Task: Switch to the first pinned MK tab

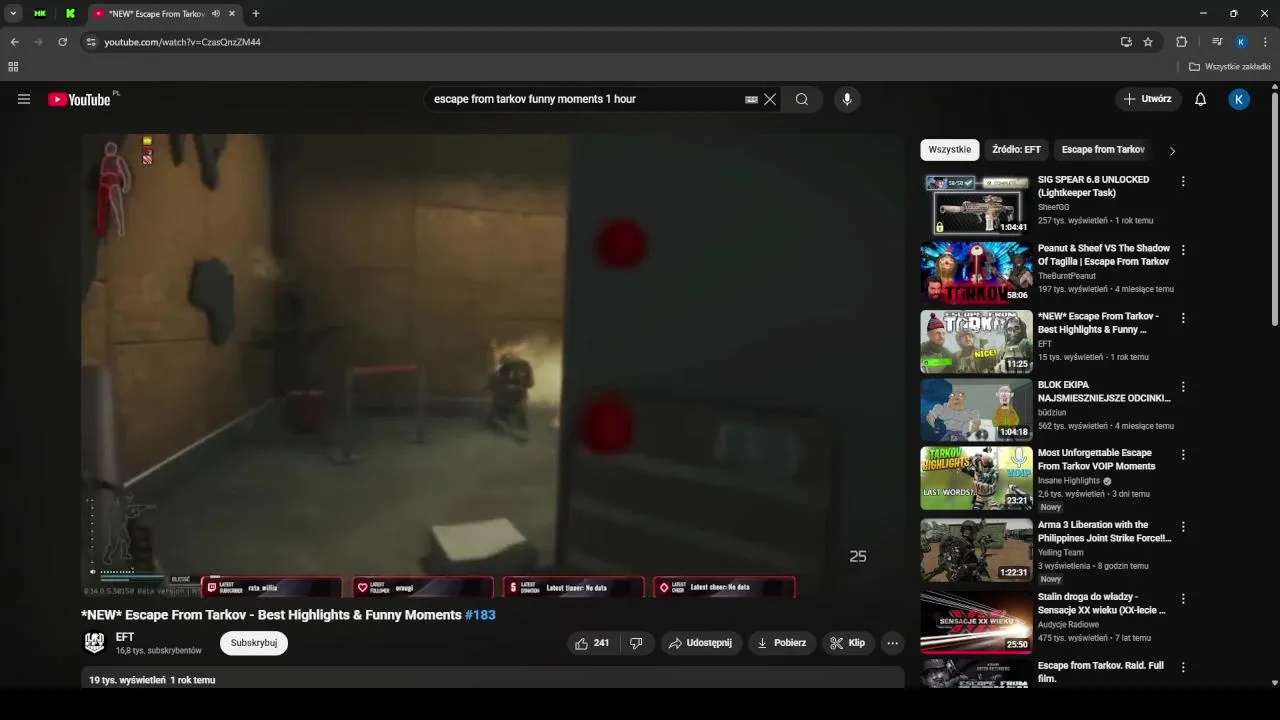Action: pyautogui.click(x=40, y=14)
